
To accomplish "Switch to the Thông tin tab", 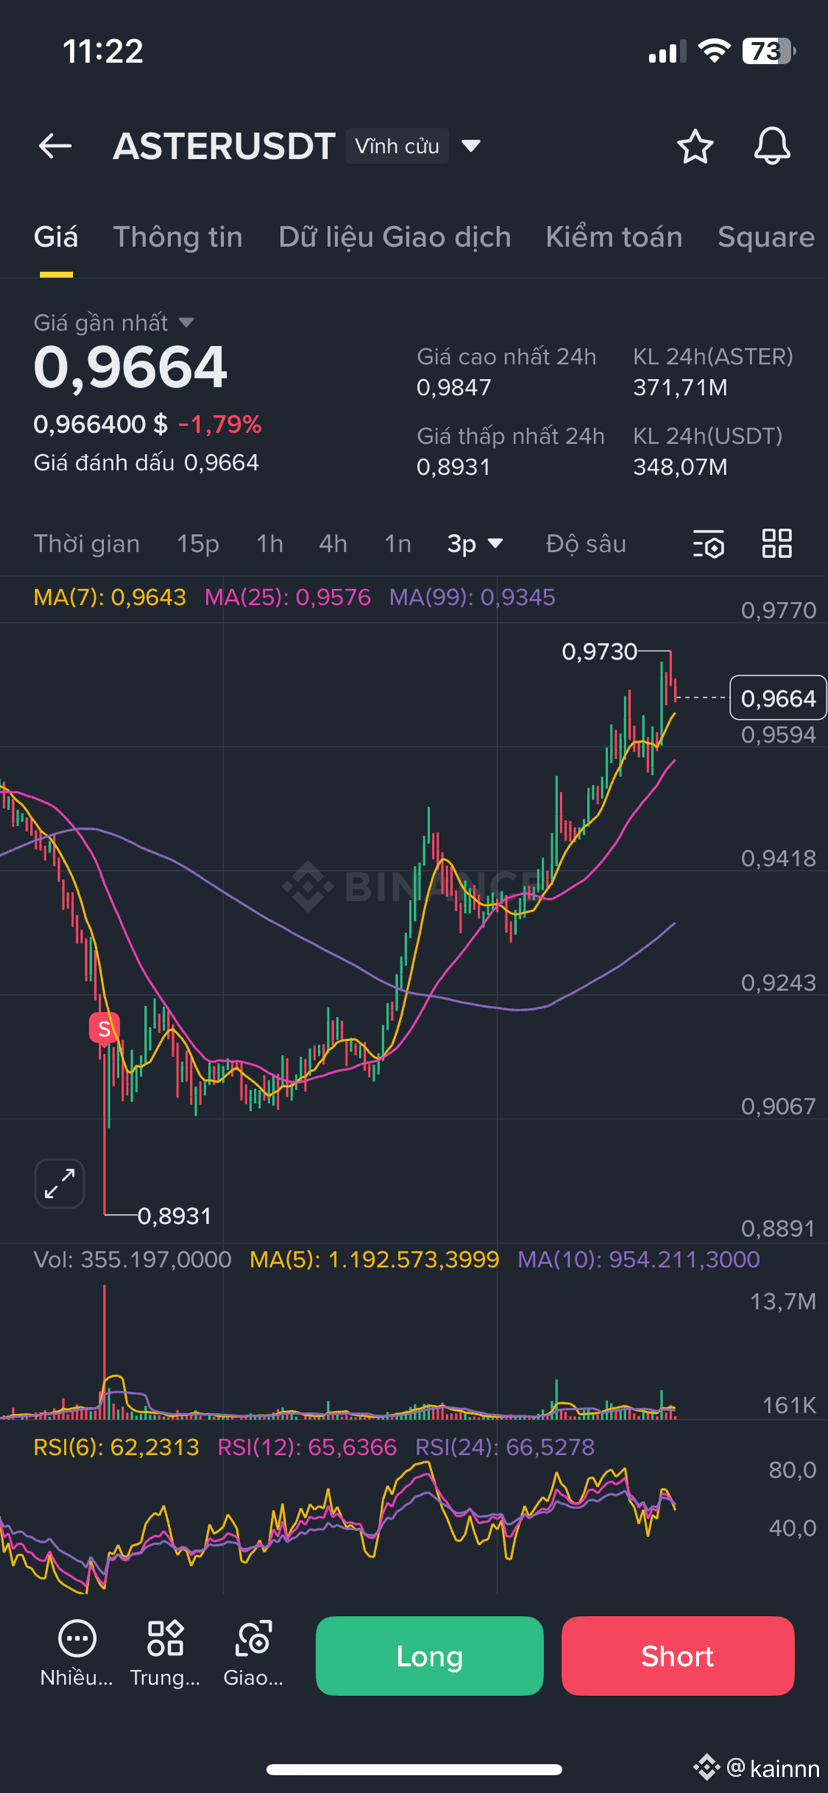I will 178,237.
